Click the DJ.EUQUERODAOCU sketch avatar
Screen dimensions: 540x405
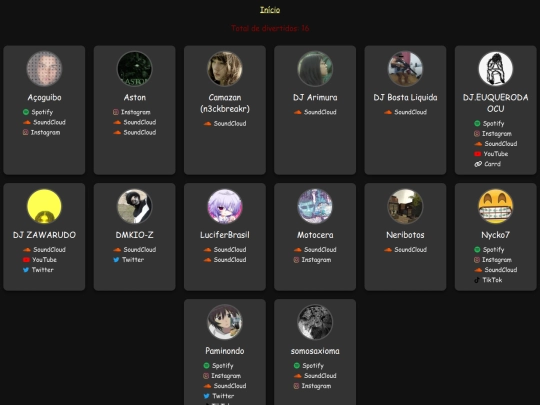pyautogui.click(x=496, y=69)
